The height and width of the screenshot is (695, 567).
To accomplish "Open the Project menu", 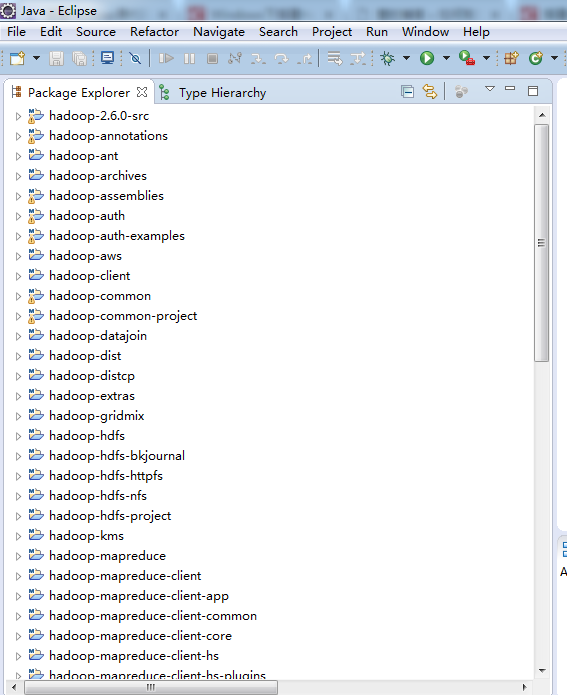I will point(332,32).
